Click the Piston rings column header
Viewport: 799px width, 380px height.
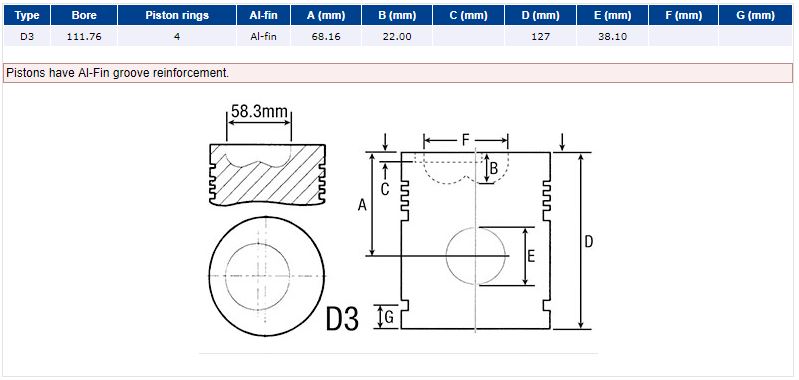[177, 15]
